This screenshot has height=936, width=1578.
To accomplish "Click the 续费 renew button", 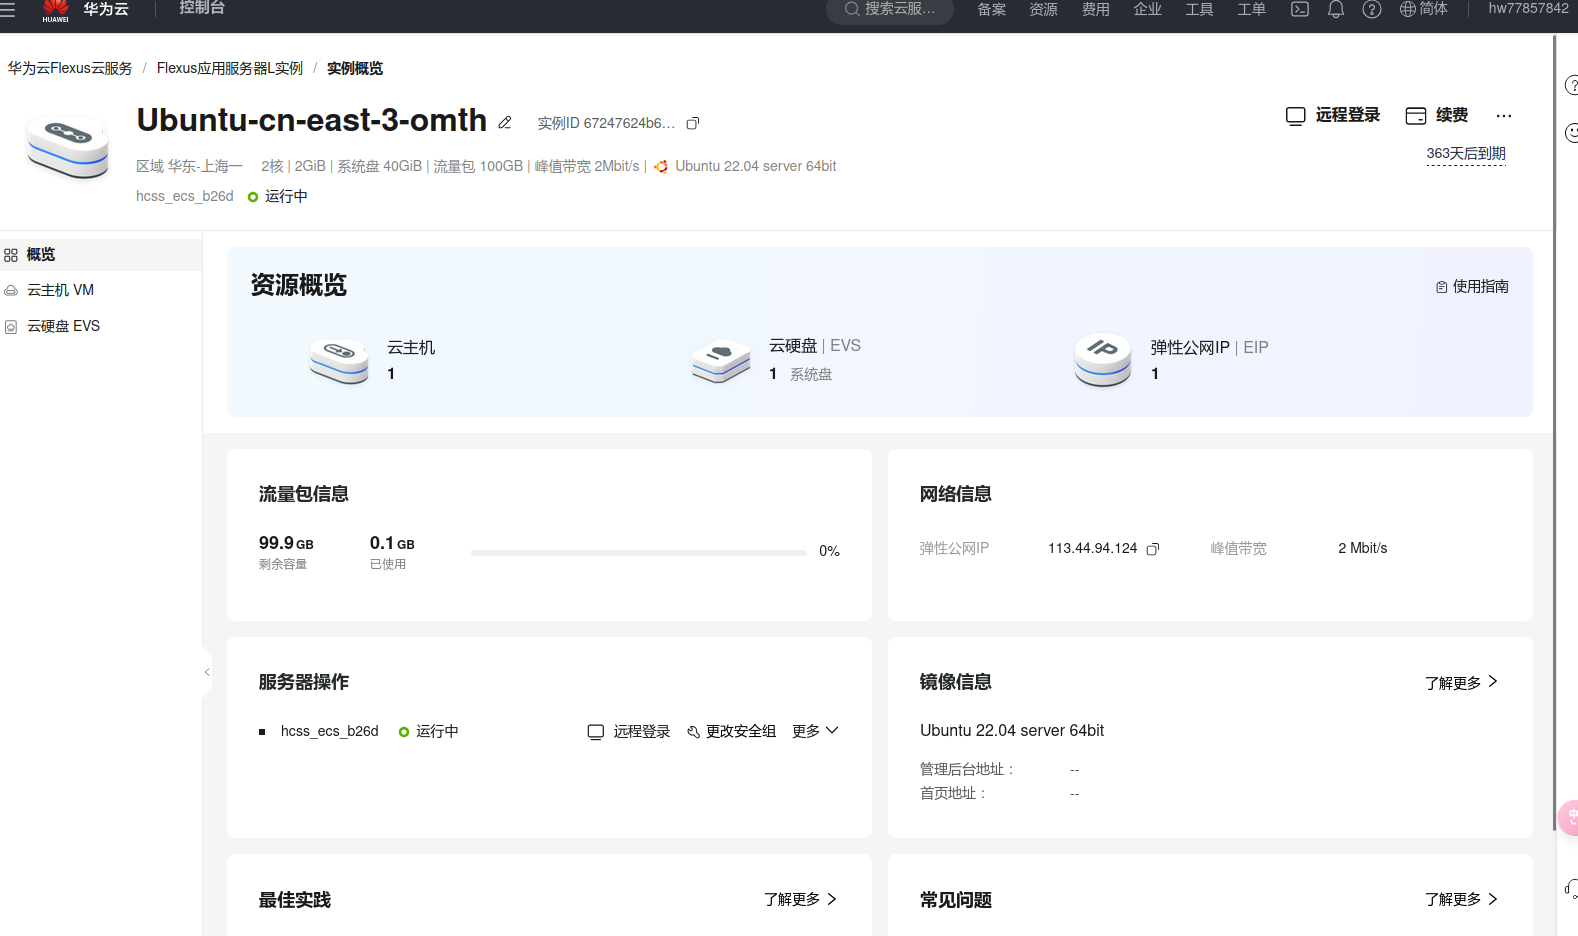I will 1437,115.
